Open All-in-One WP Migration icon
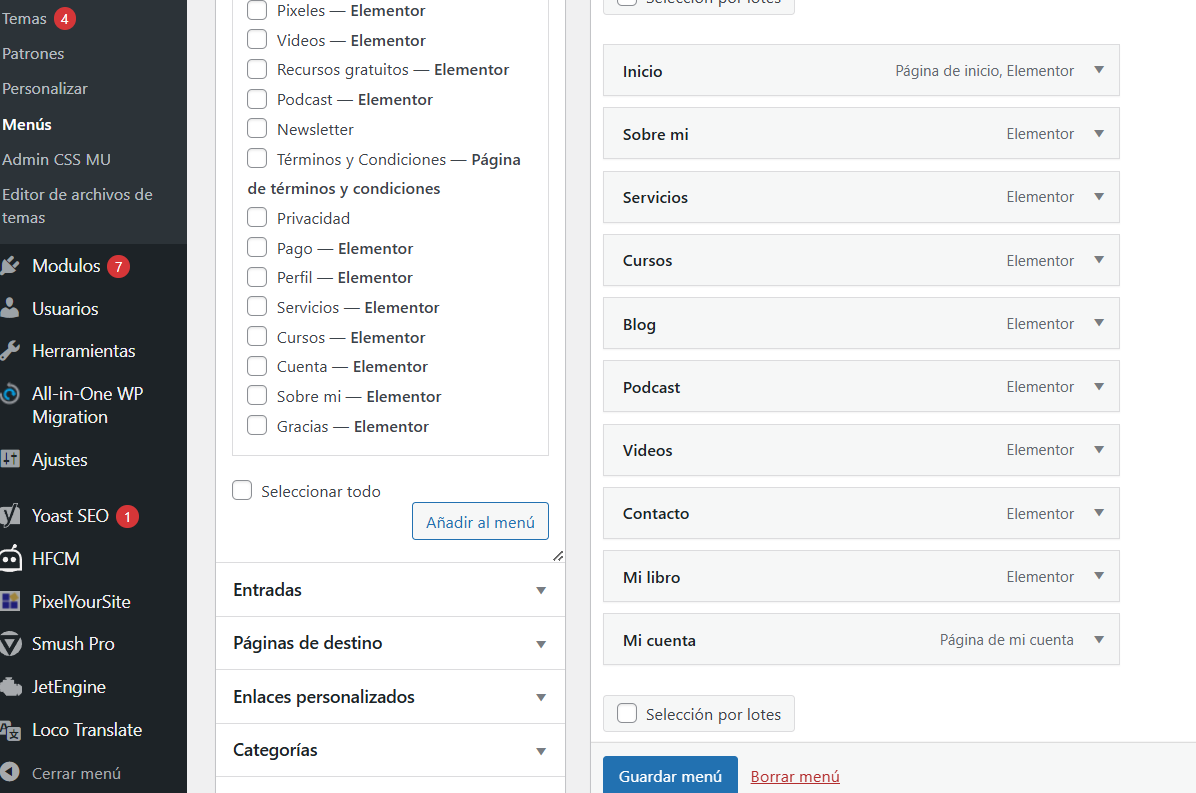The width and height of the screenshot is (1196, 793). point(10,394)
